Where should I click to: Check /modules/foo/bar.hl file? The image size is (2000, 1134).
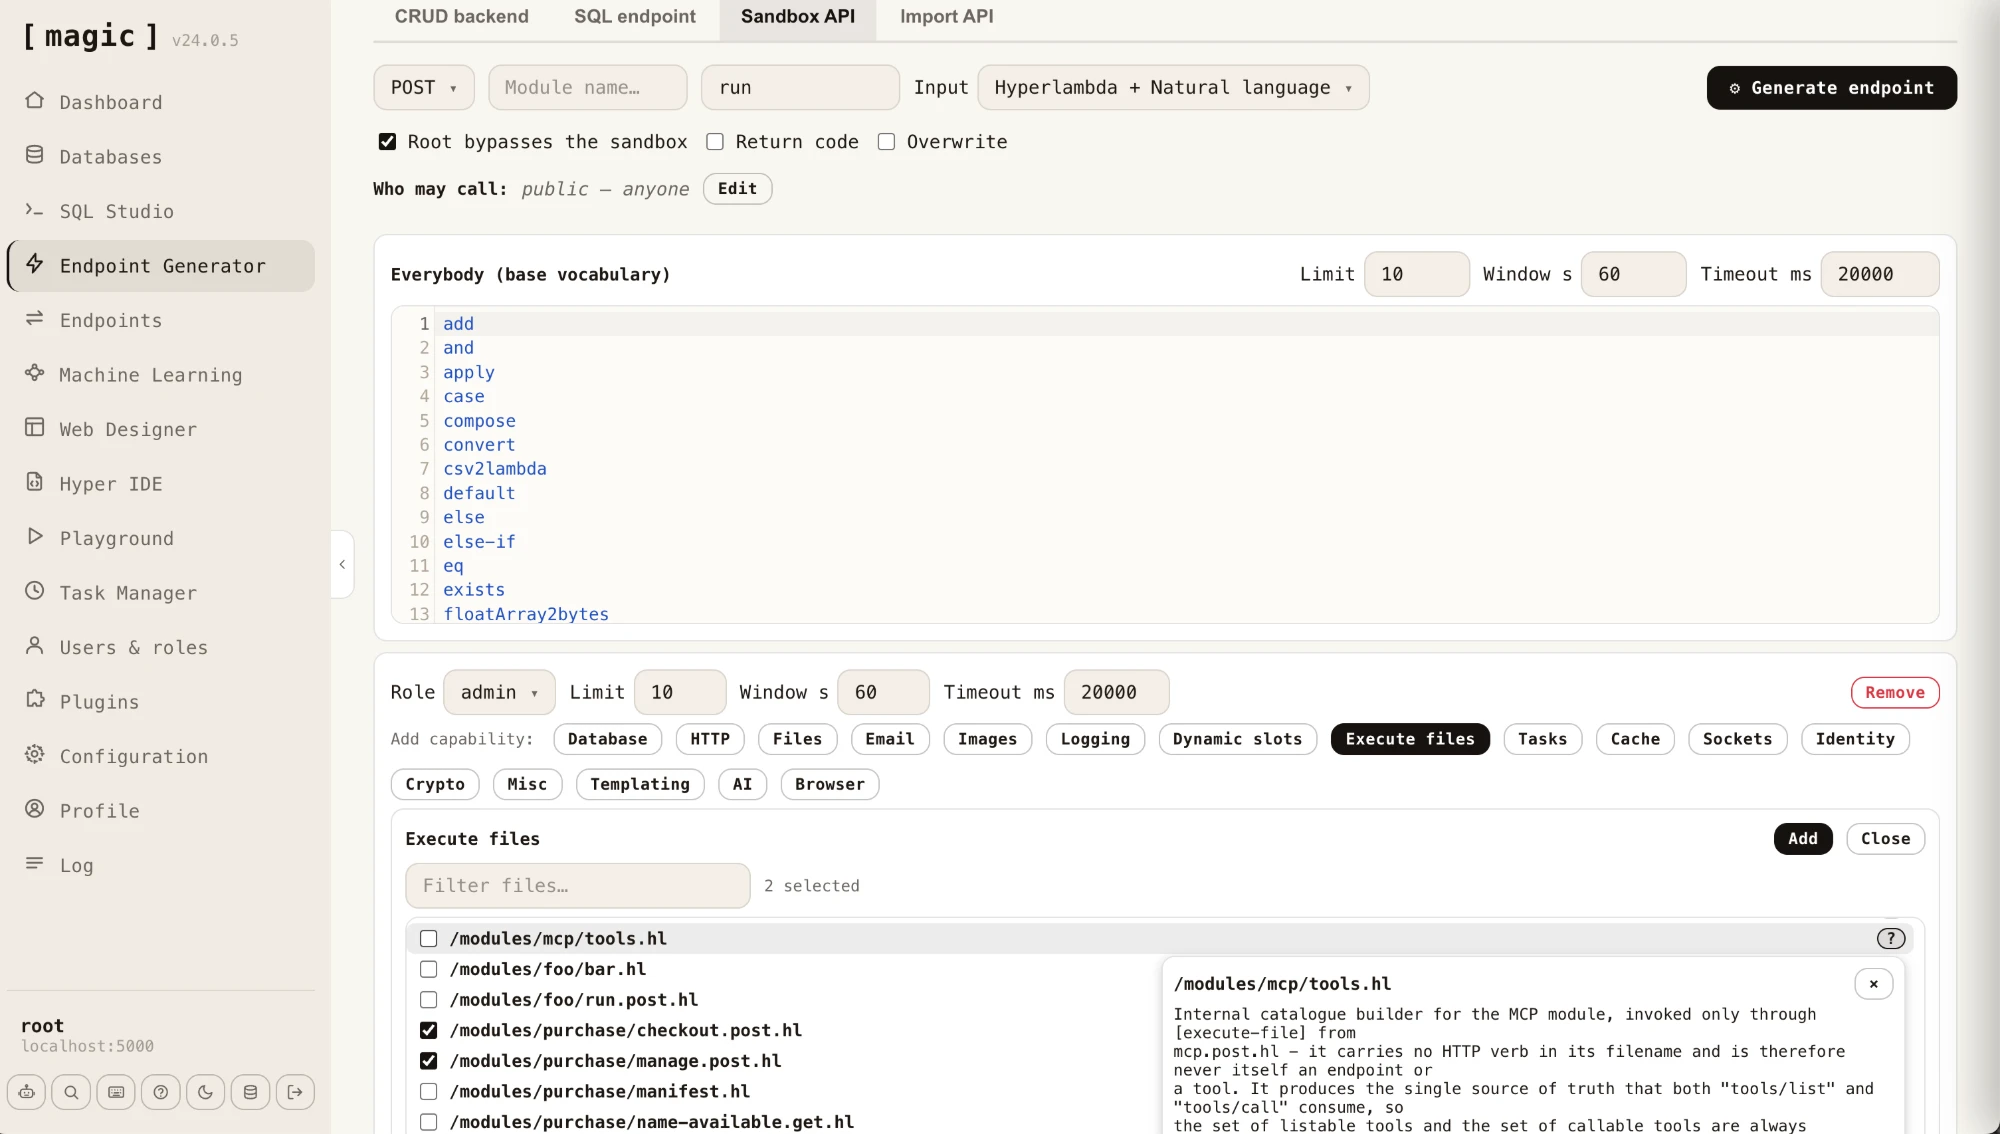pyautogui.click(x=428, y=969)
